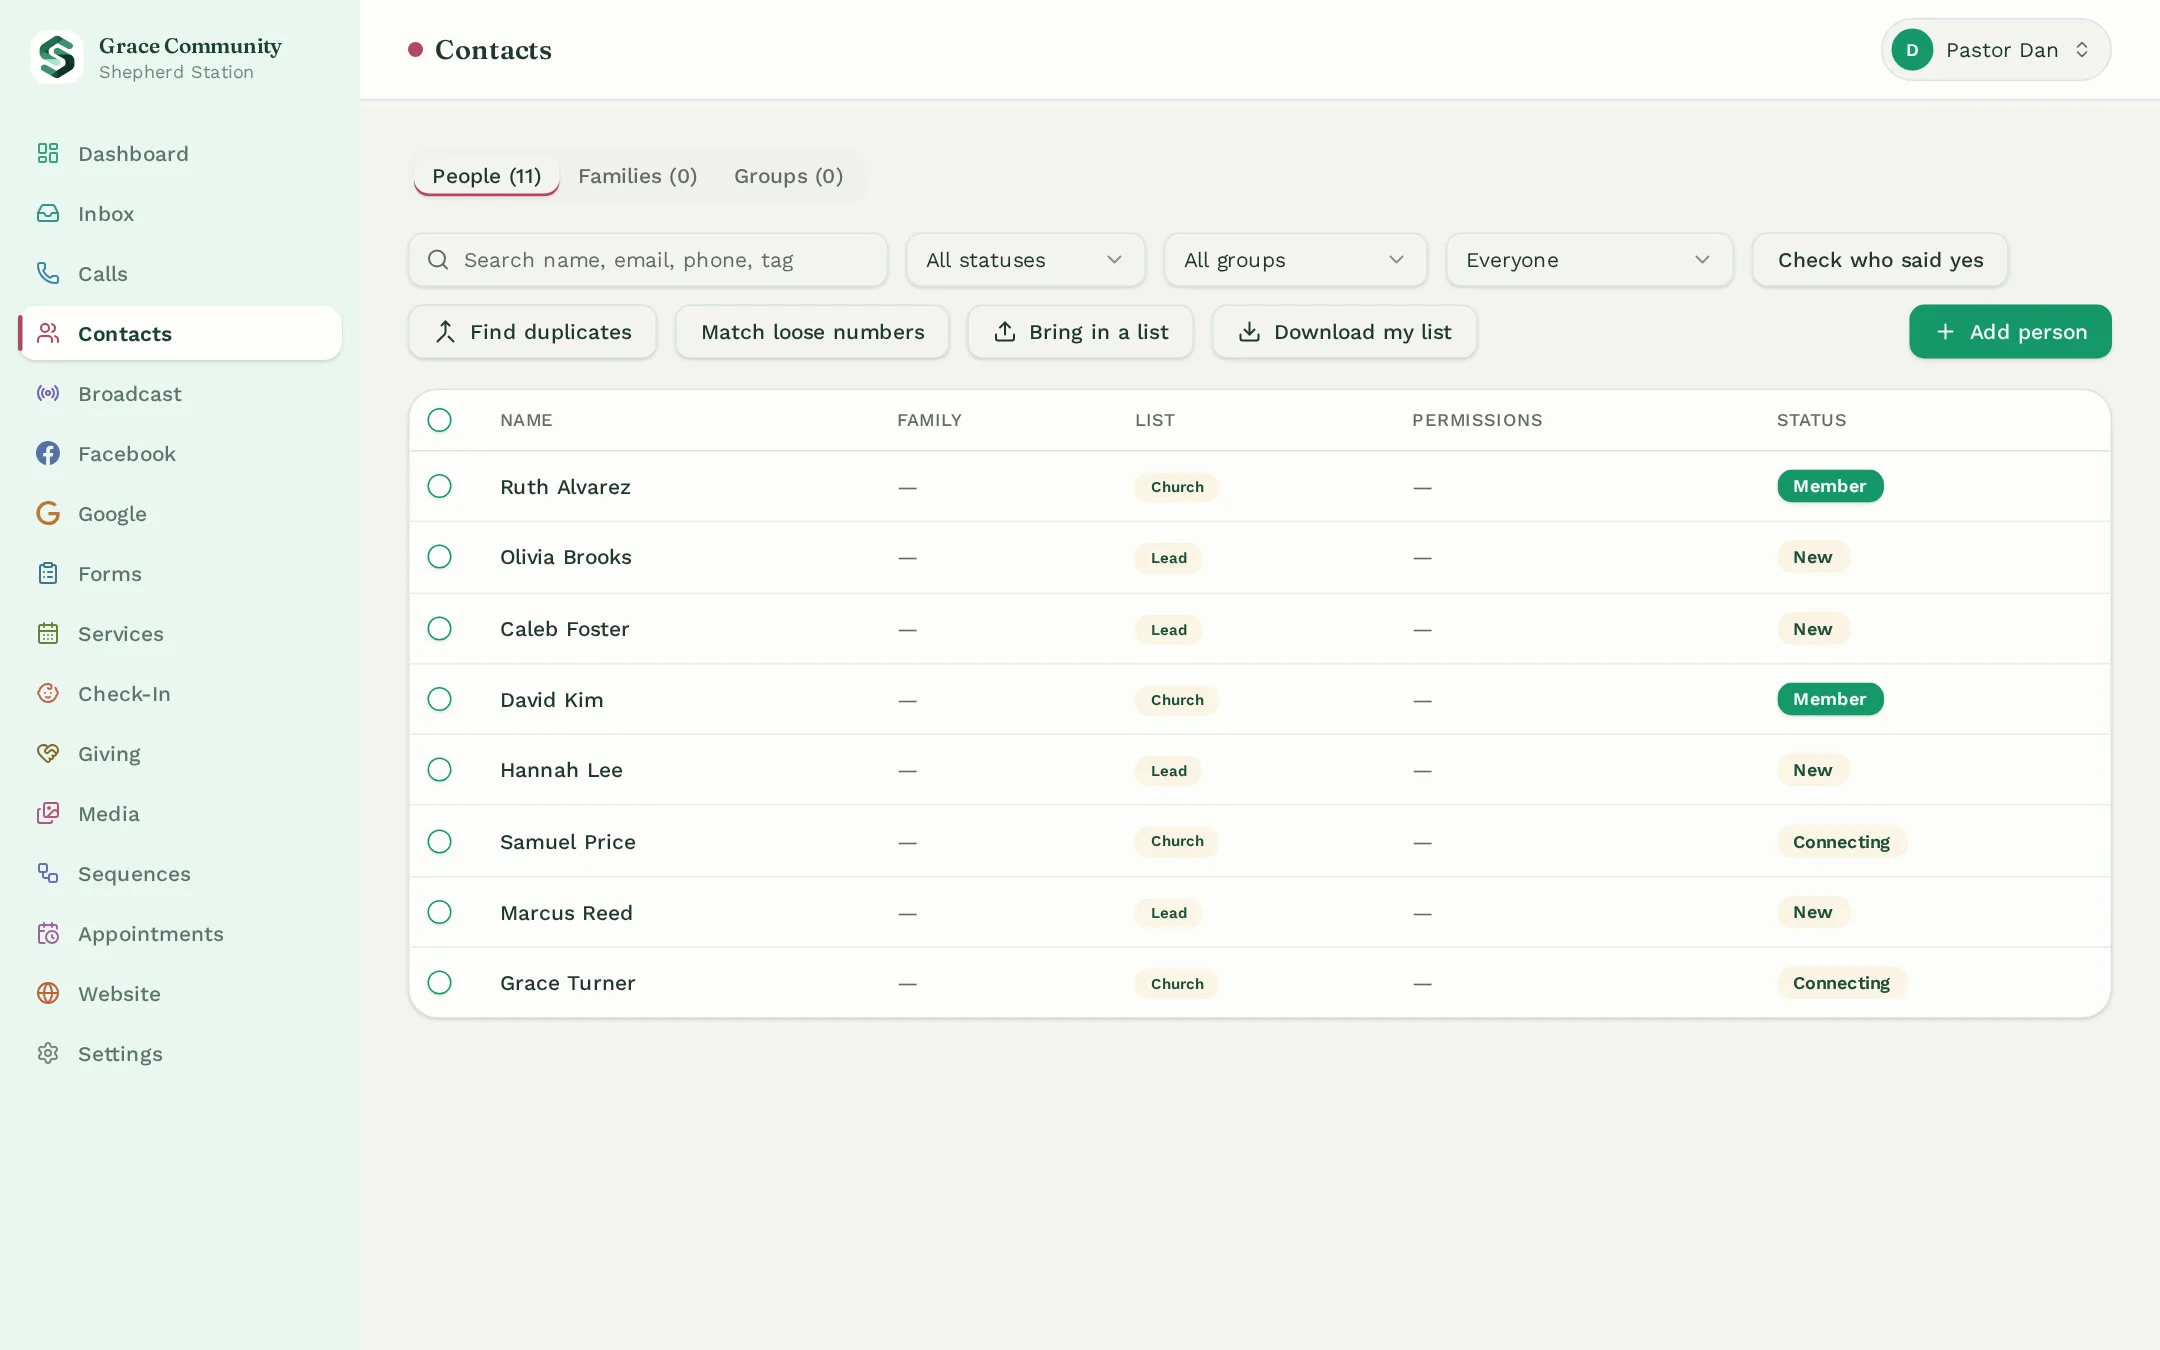Select Ruth Alvarez's row checkbox

click(439, 486)
